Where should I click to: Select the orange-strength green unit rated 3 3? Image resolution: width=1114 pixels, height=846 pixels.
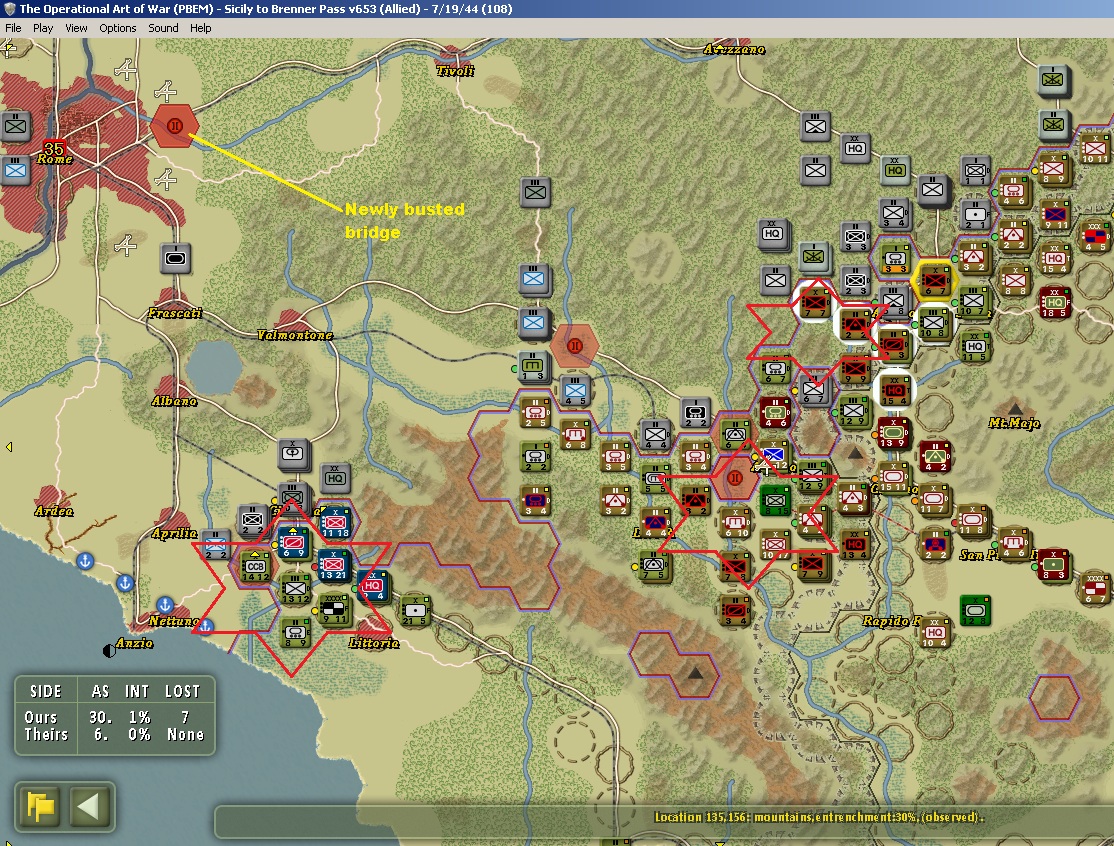(895, 259)
